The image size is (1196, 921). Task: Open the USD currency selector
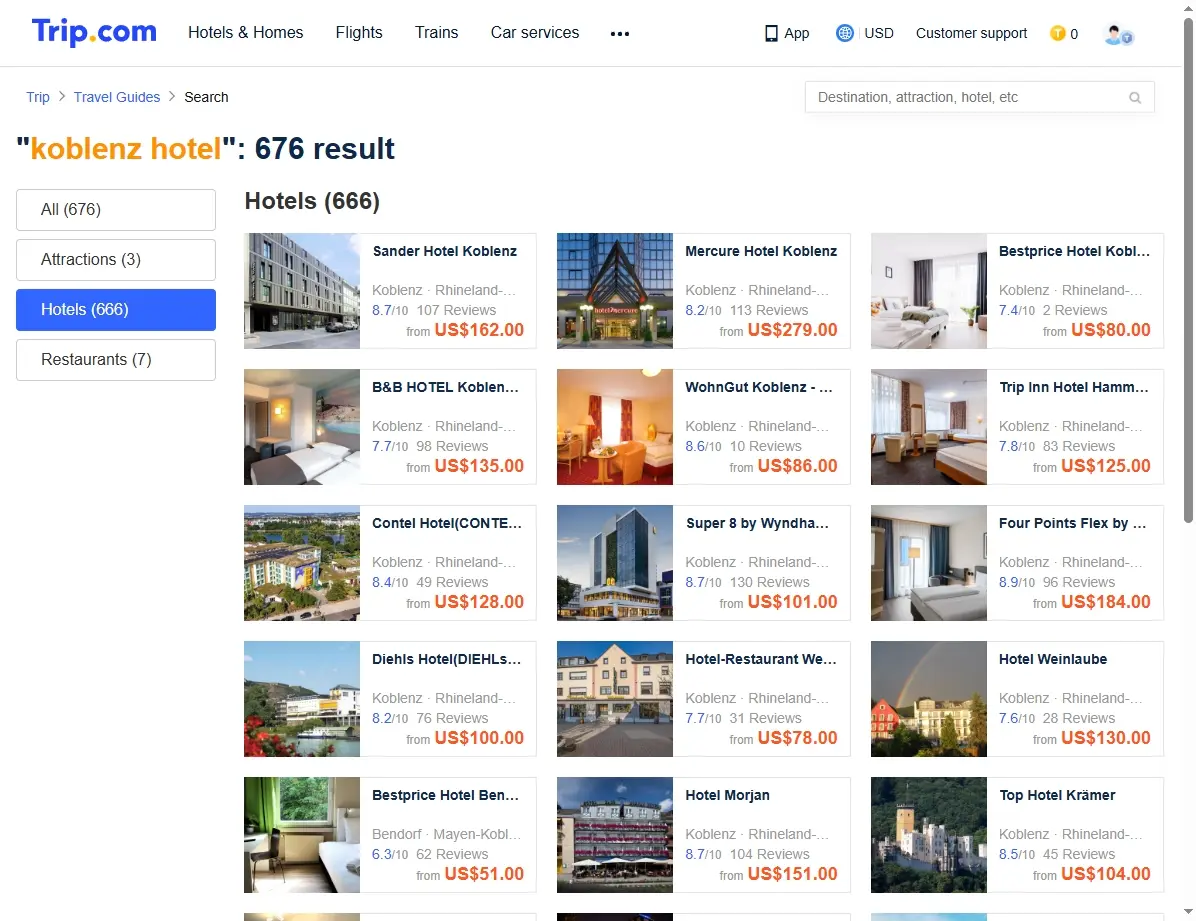(x=879, y=33)
